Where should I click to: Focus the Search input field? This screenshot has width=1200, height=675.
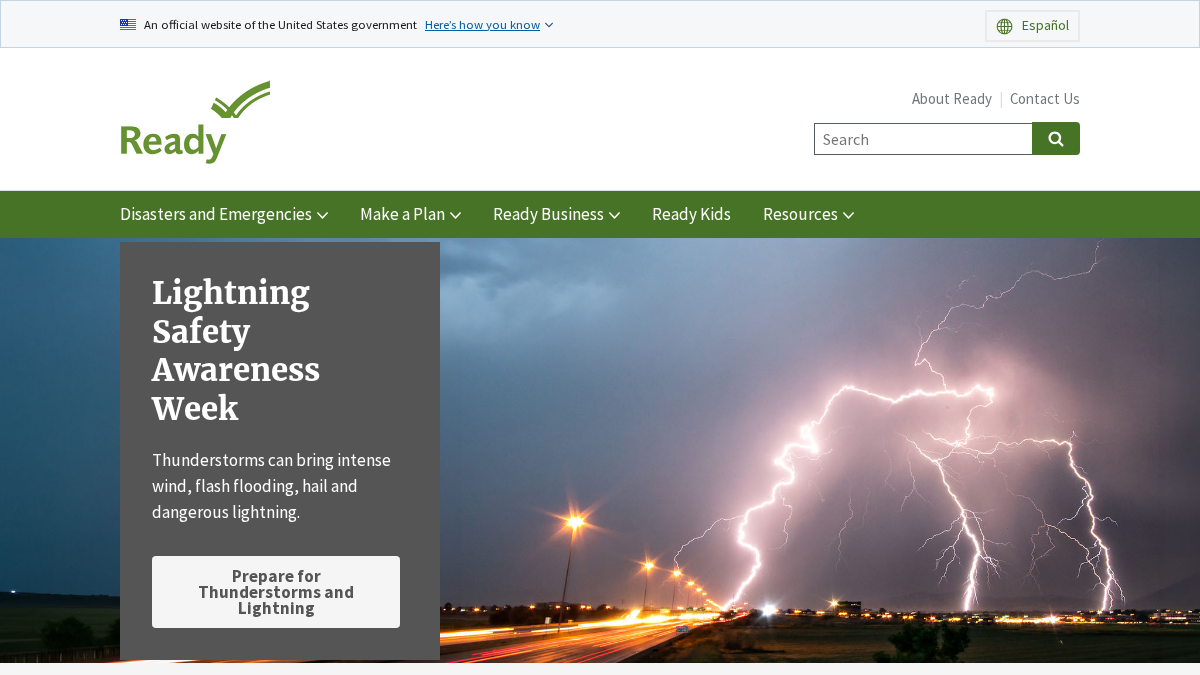[x=923, y=139]
